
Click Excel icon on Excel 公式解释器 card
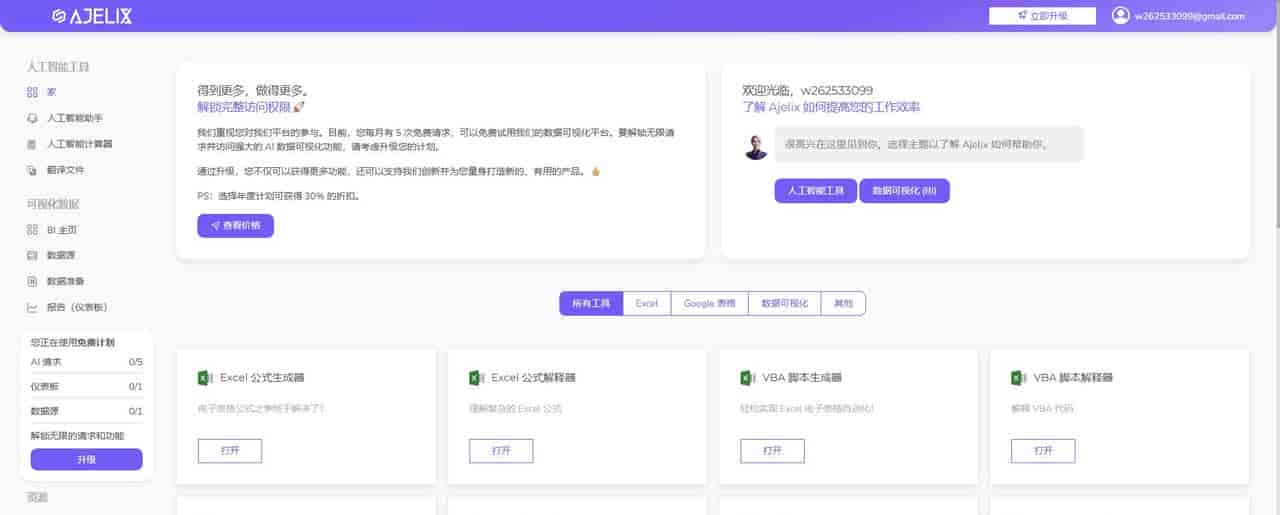476,378
